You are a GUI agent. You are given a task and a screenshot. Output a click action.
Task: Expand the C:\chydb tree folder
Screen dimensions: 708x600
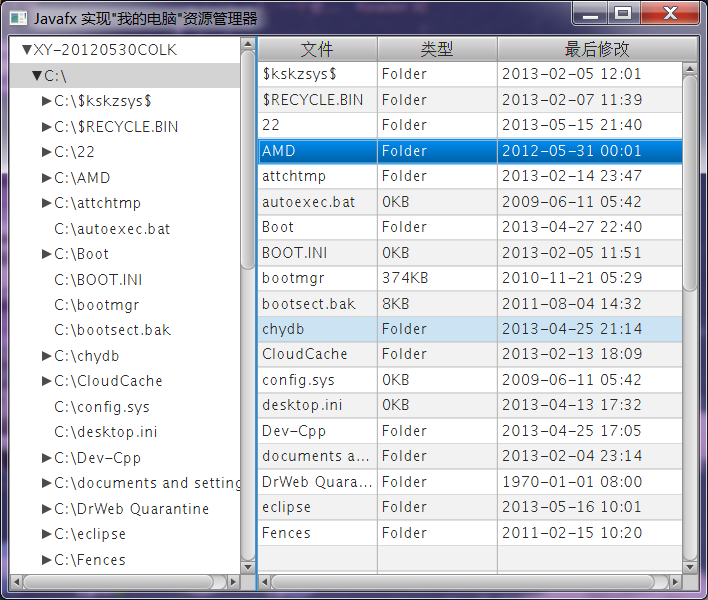pos(47,356)
